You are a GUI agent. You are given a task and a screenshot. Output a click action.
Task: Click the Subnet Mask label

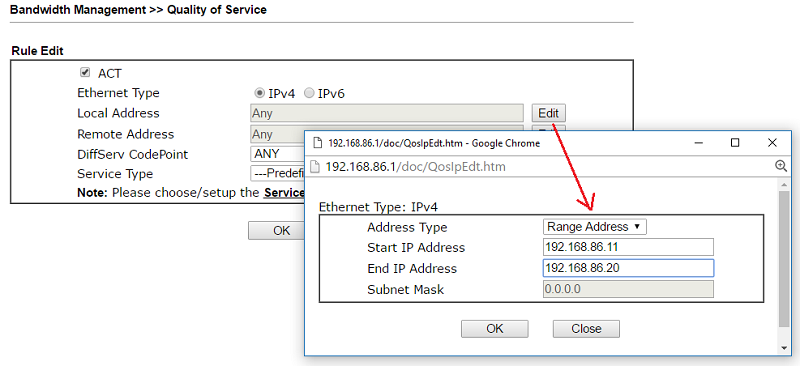click(406, 290)
